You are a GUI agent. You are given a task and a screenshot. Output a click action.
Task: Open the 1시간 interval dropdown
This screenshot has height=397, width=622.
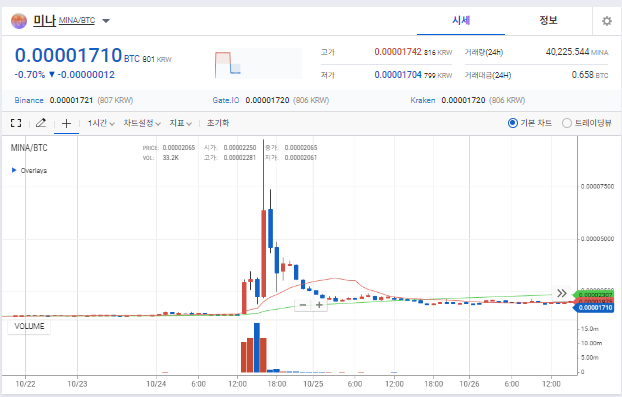[101, 123]
